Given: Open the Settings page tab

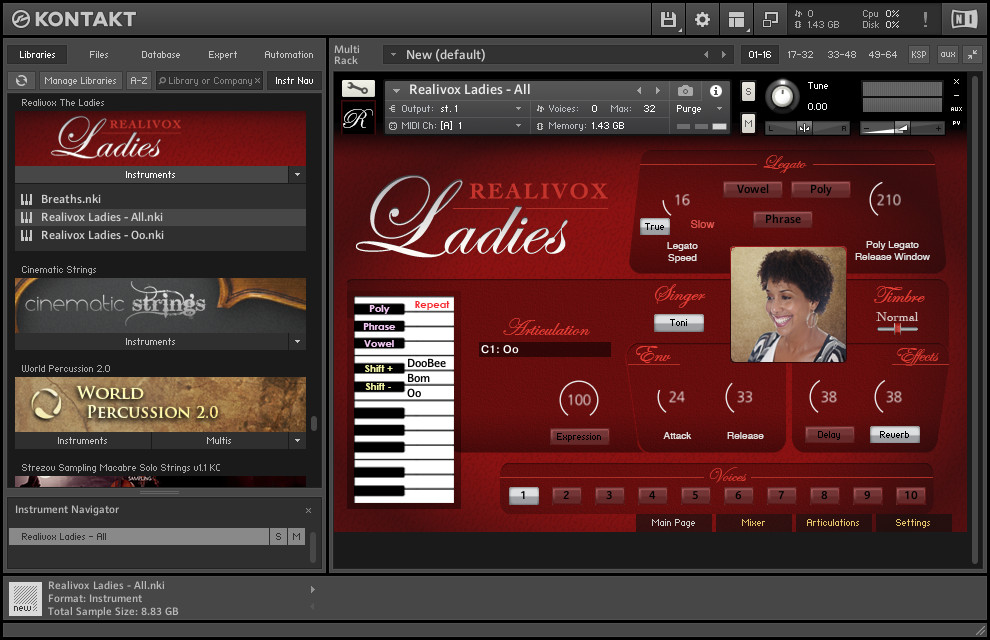Looking at the screenshot, I should point(913,523).
